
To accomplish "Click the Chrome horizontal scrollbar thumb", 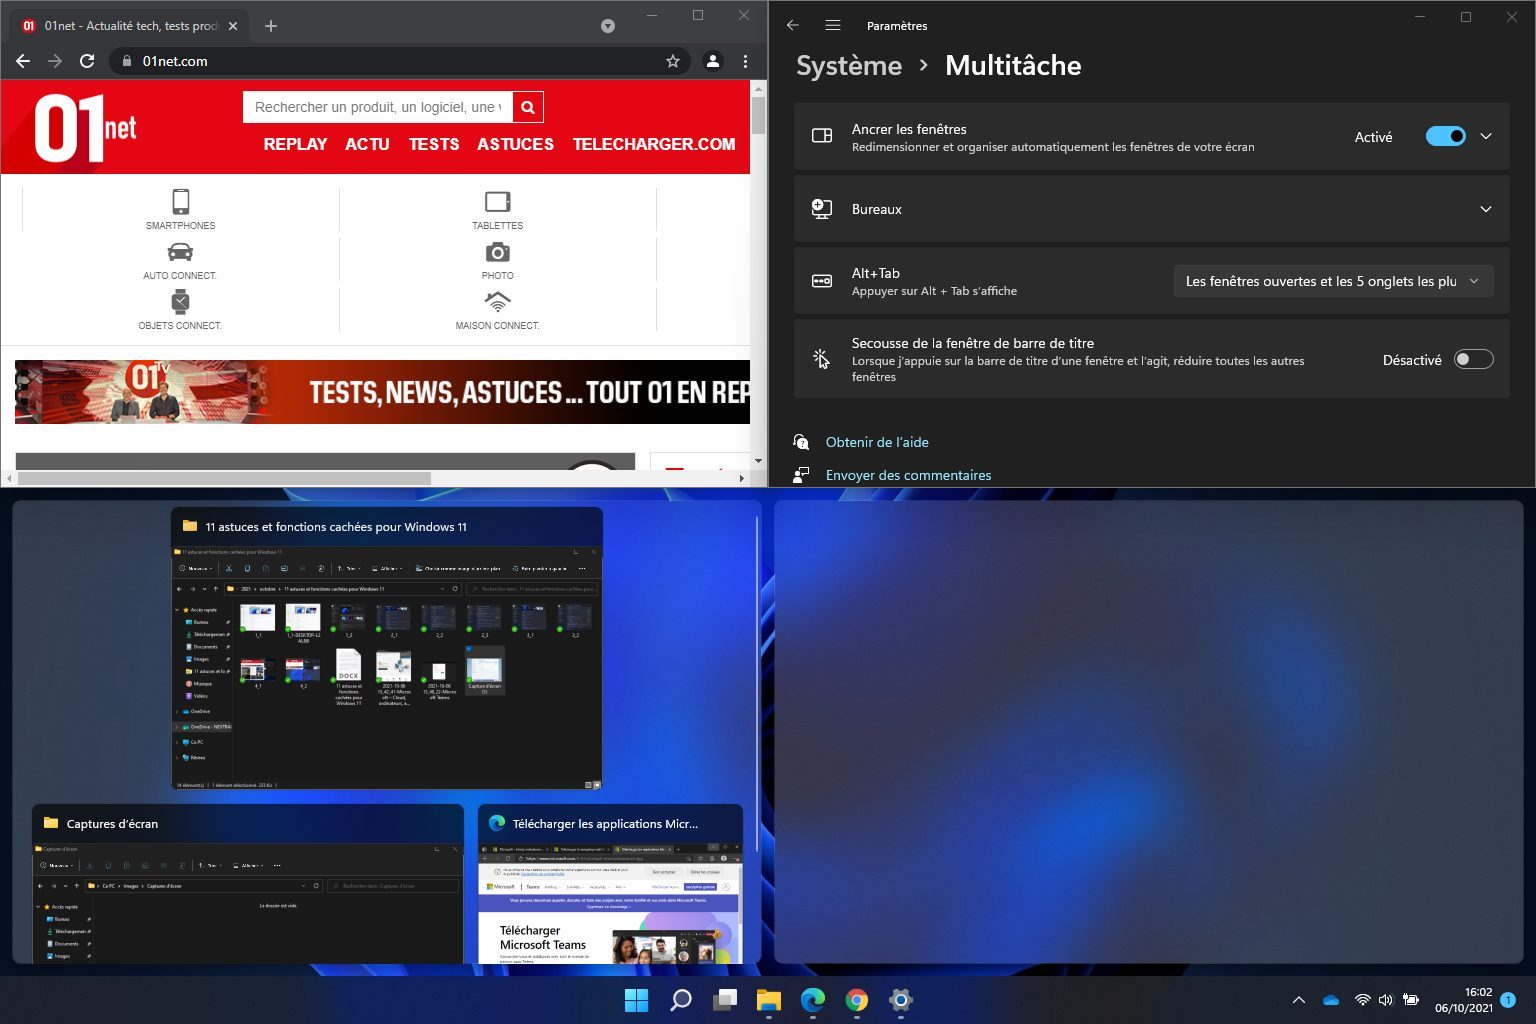I will 225,479.
